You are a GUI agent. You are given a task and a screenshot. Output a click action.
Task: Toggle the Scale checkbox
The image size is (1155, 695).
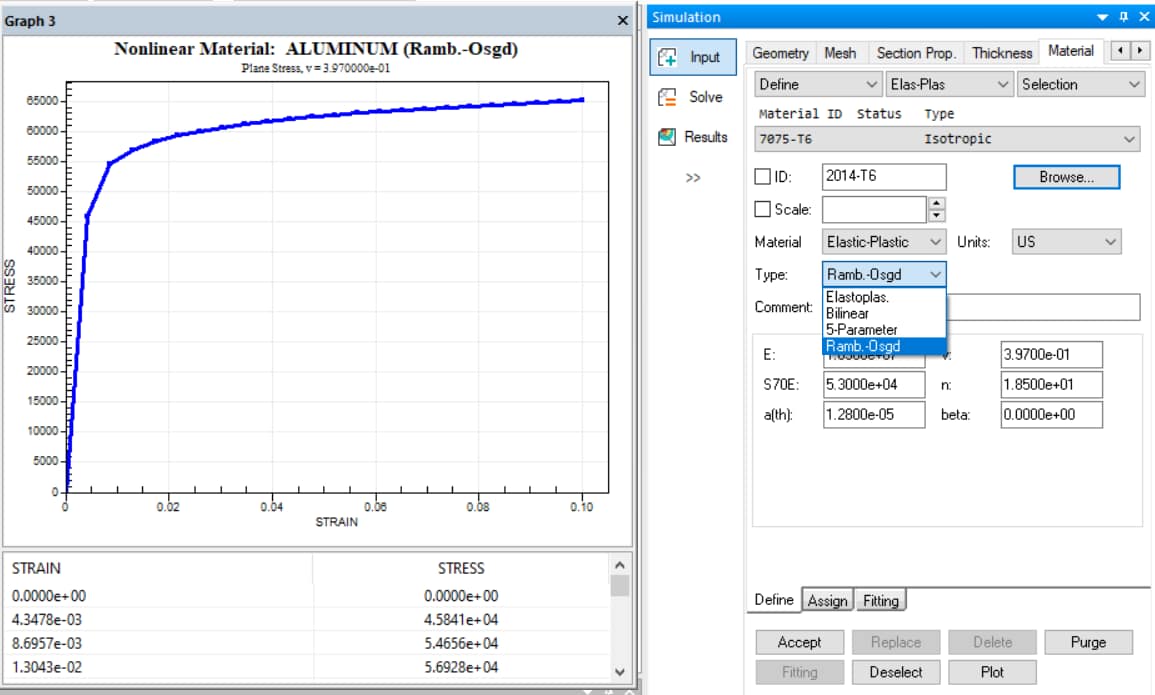click(x=762, y=210)
